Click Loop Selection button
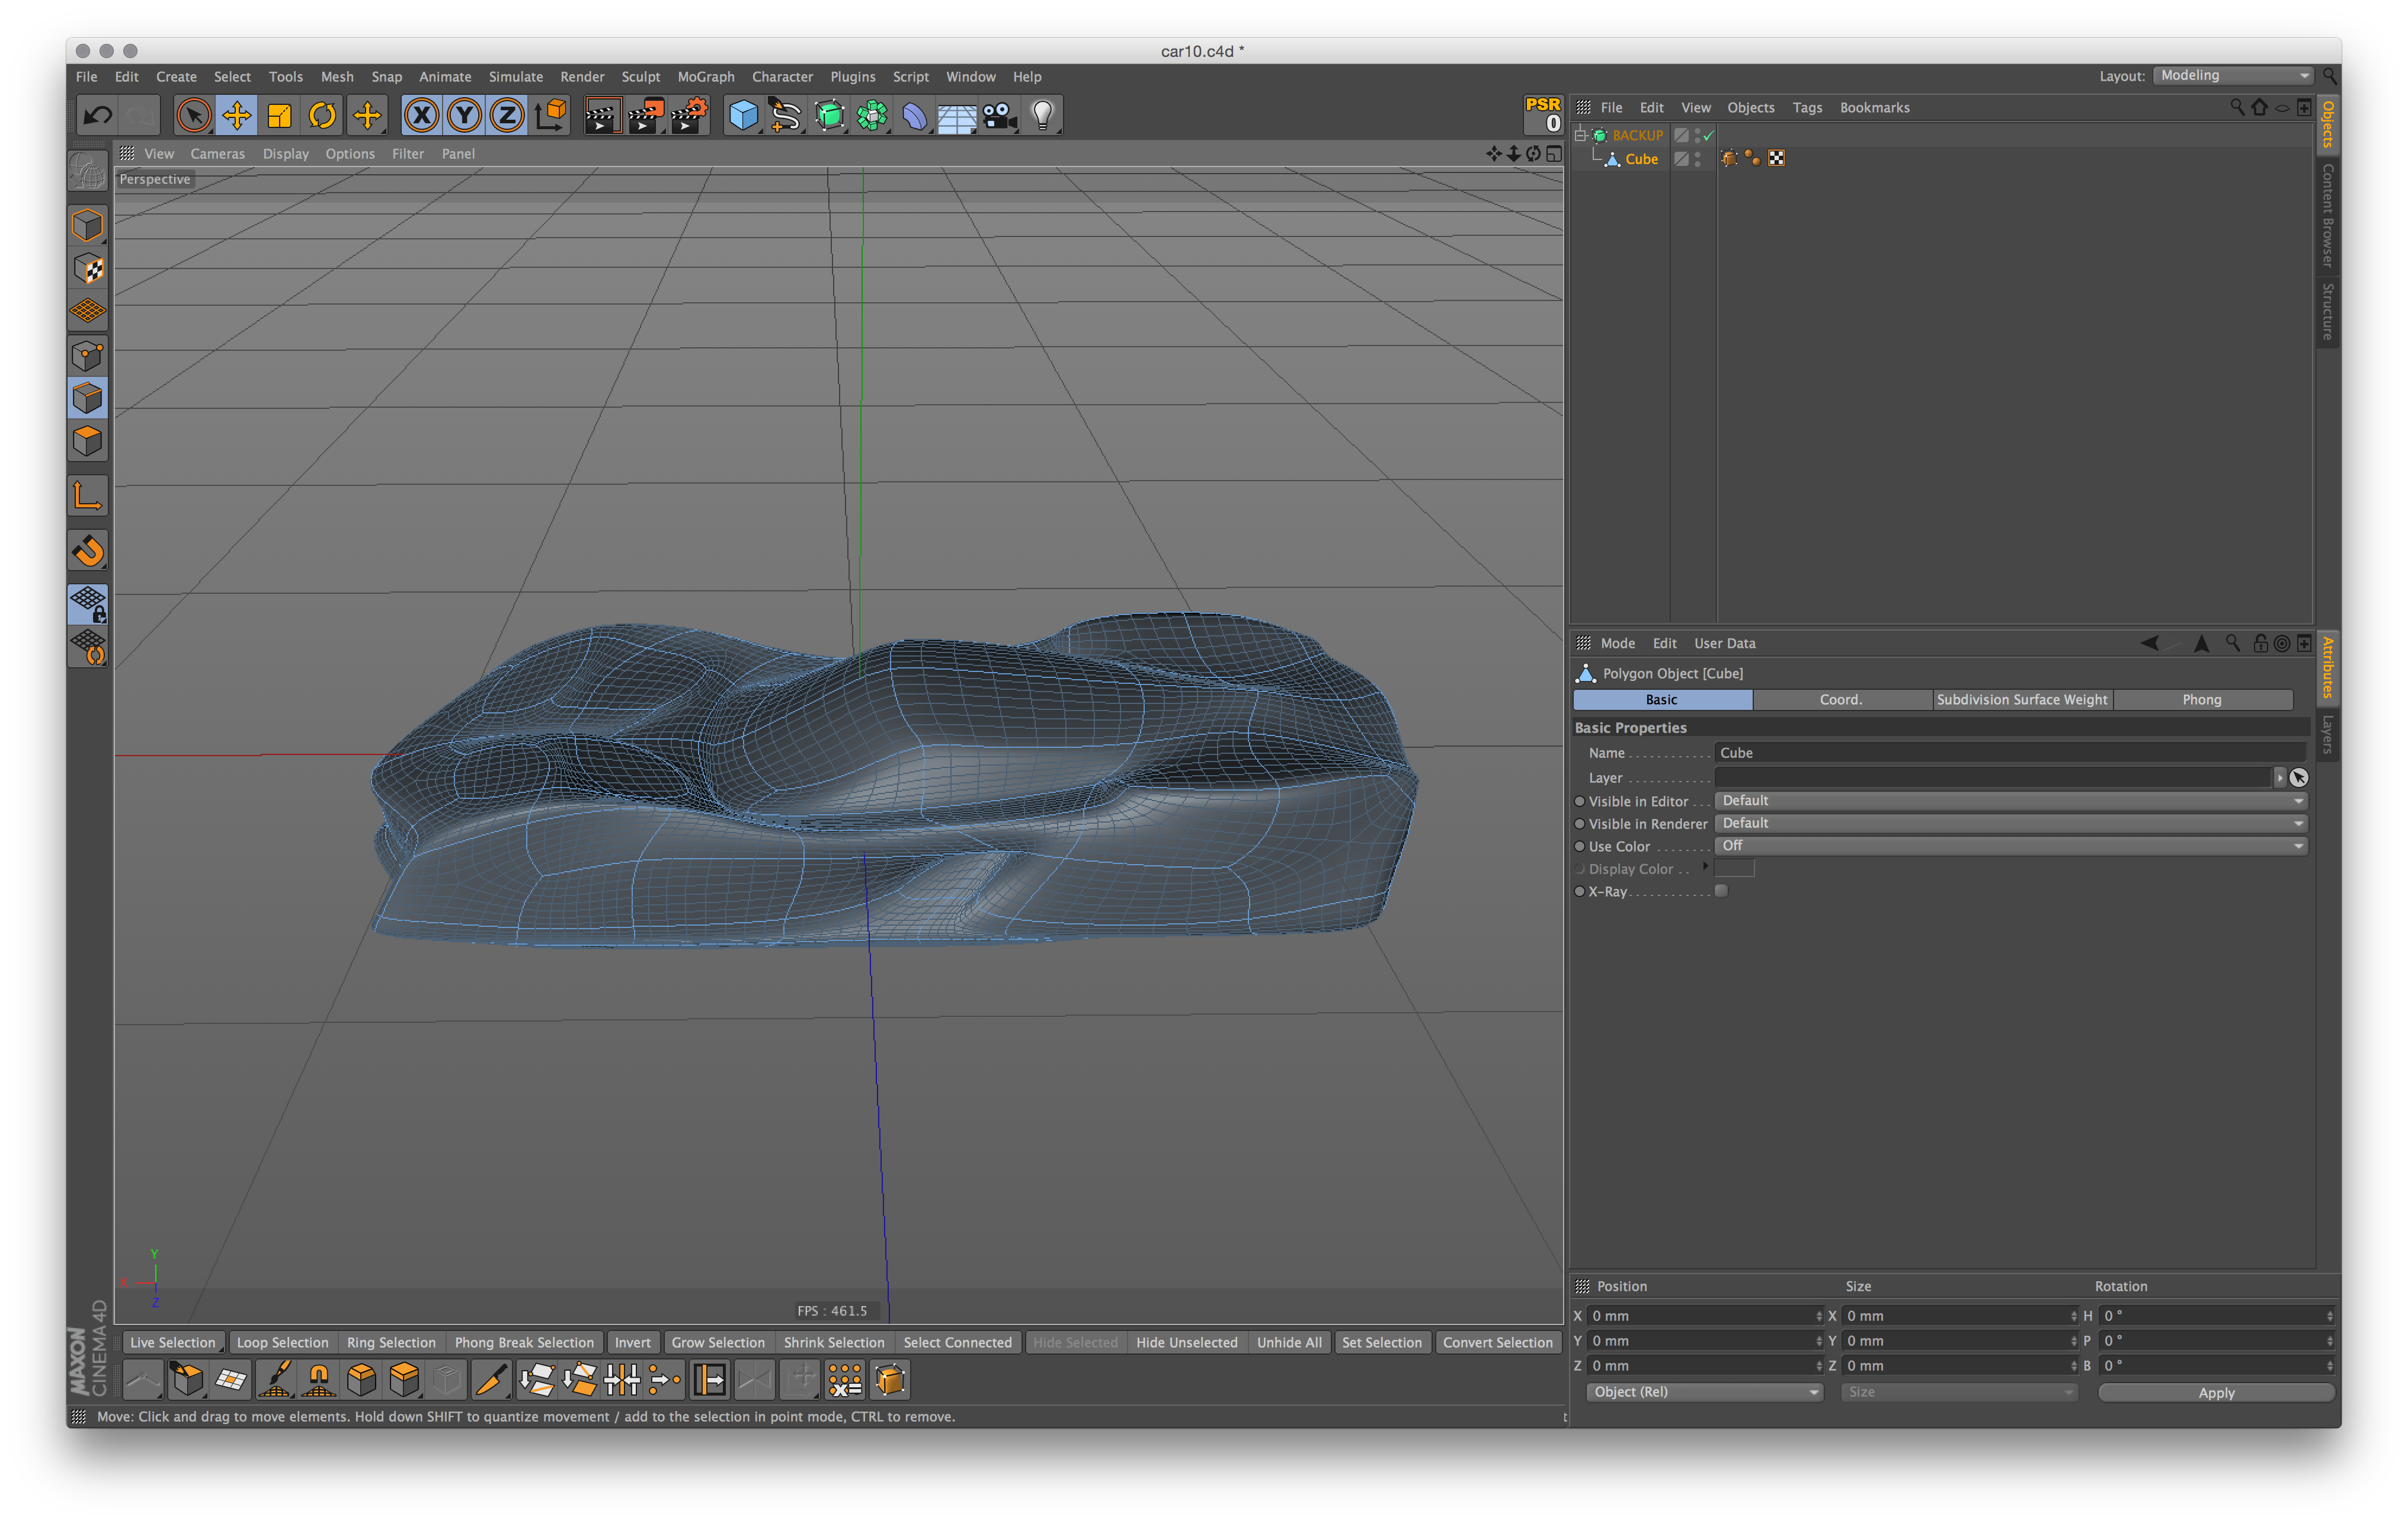The height and width of the screenshot is (1523, 2408). (x=282, y=1342)
